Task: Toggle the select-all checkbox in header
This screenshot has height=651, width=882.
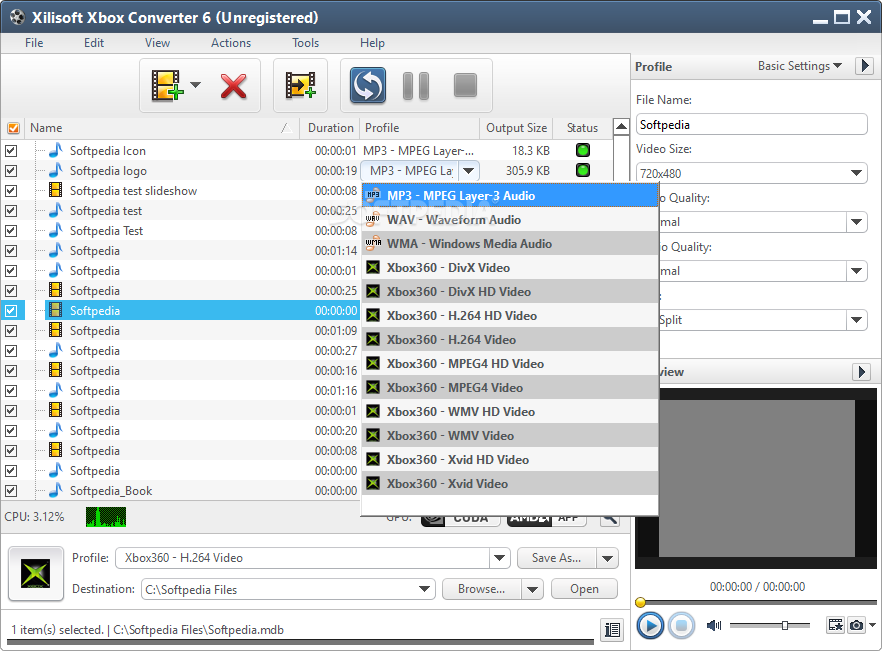Action: coord(14,128)
